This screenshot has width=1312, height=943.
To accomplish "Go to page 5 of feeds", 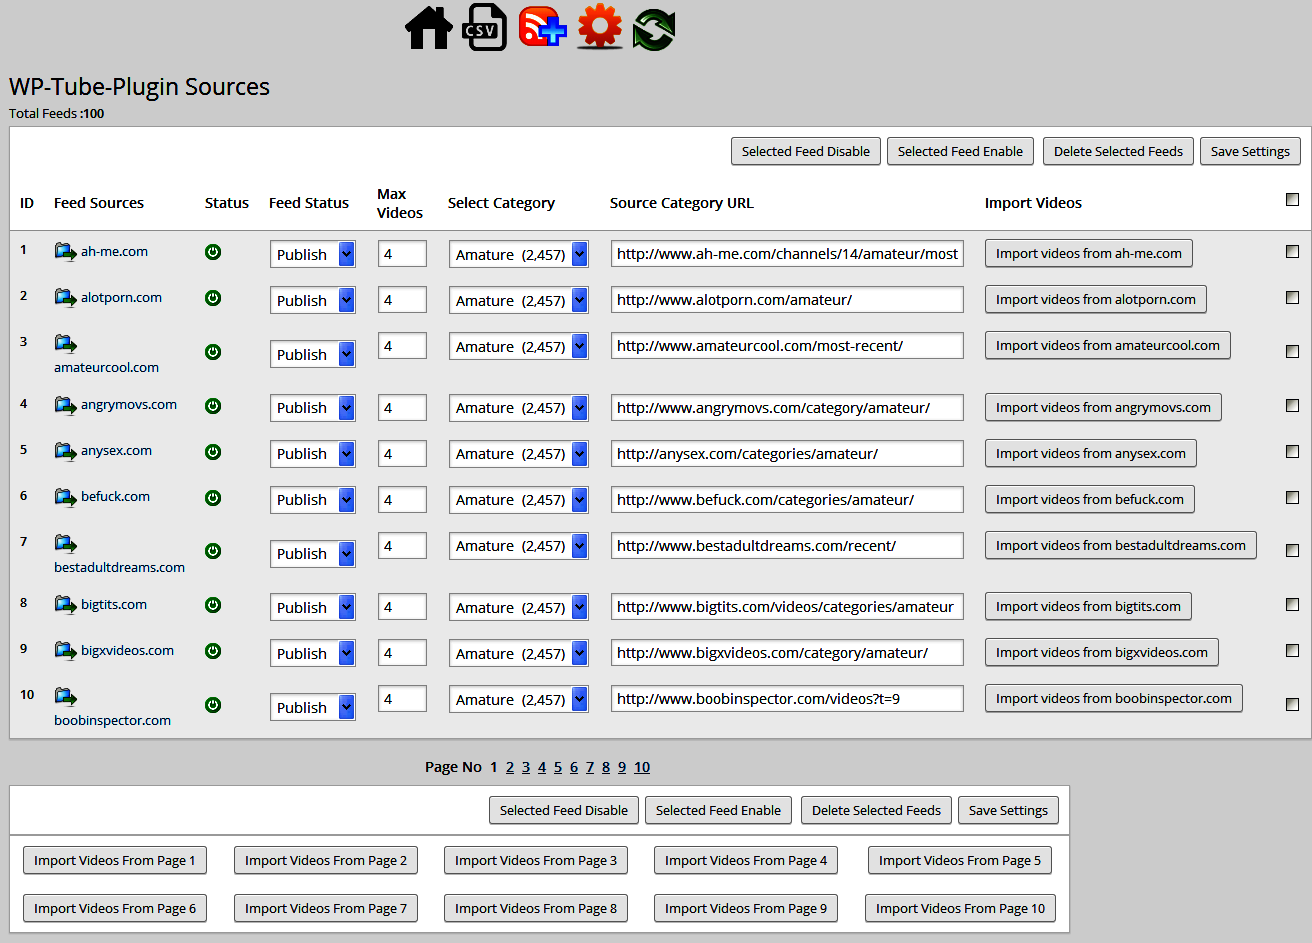I will 558,767.
